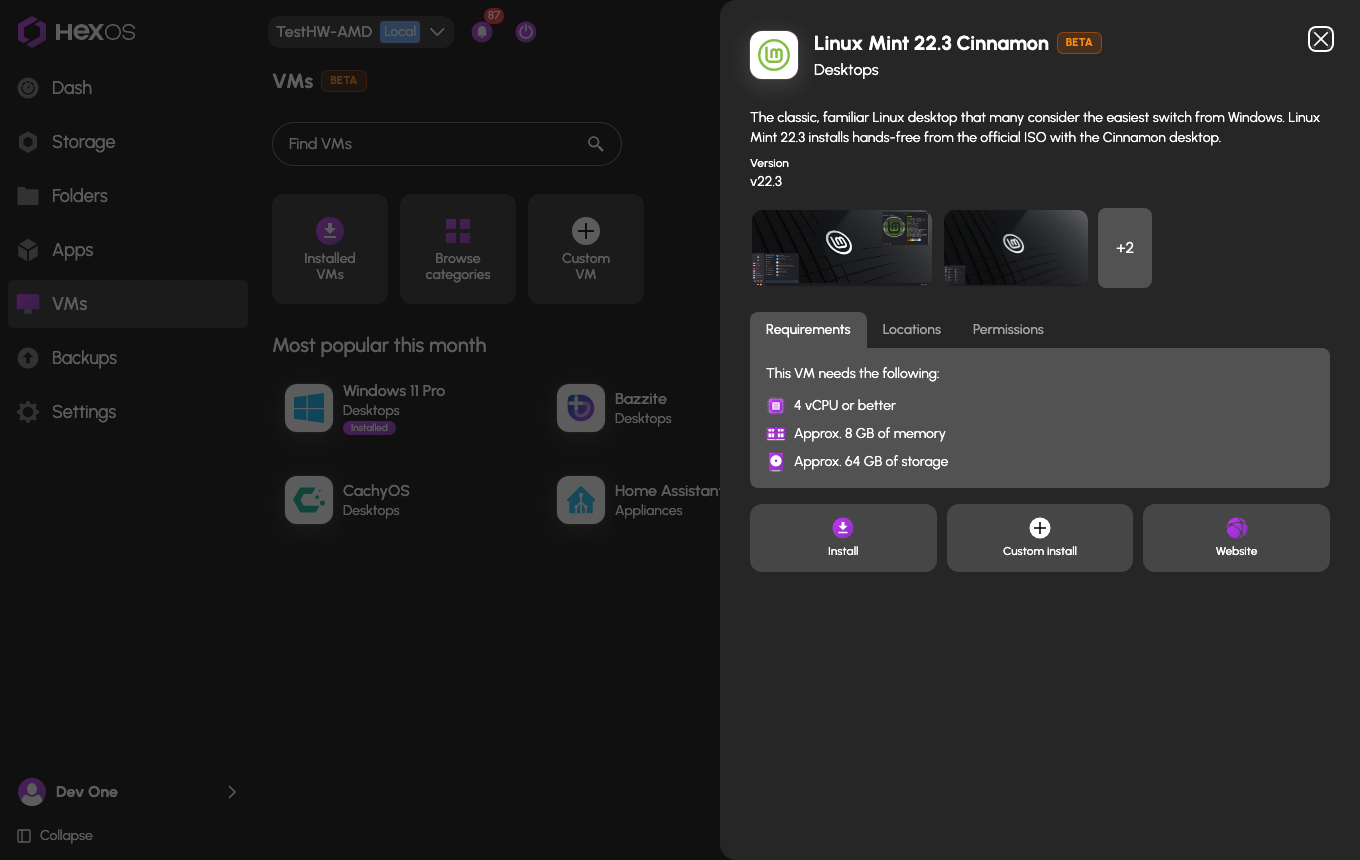The height and width of the screenshot is (860, 1360).
Task: Click "Approx. 64 GB of storage" text
Action: click(x=871, y=462)
